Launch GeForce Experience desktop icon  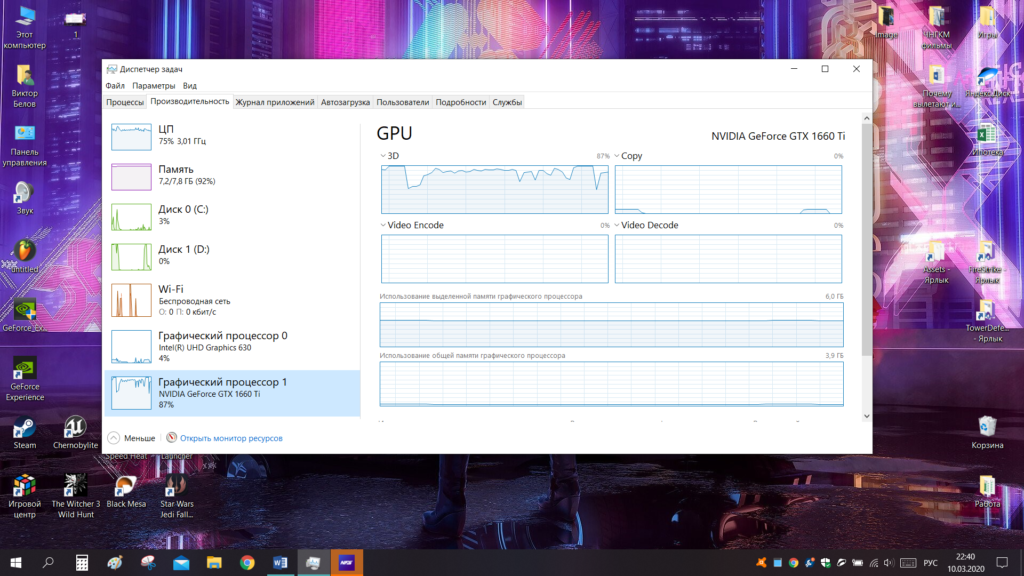pyautogui.click(x=25, y=379)
